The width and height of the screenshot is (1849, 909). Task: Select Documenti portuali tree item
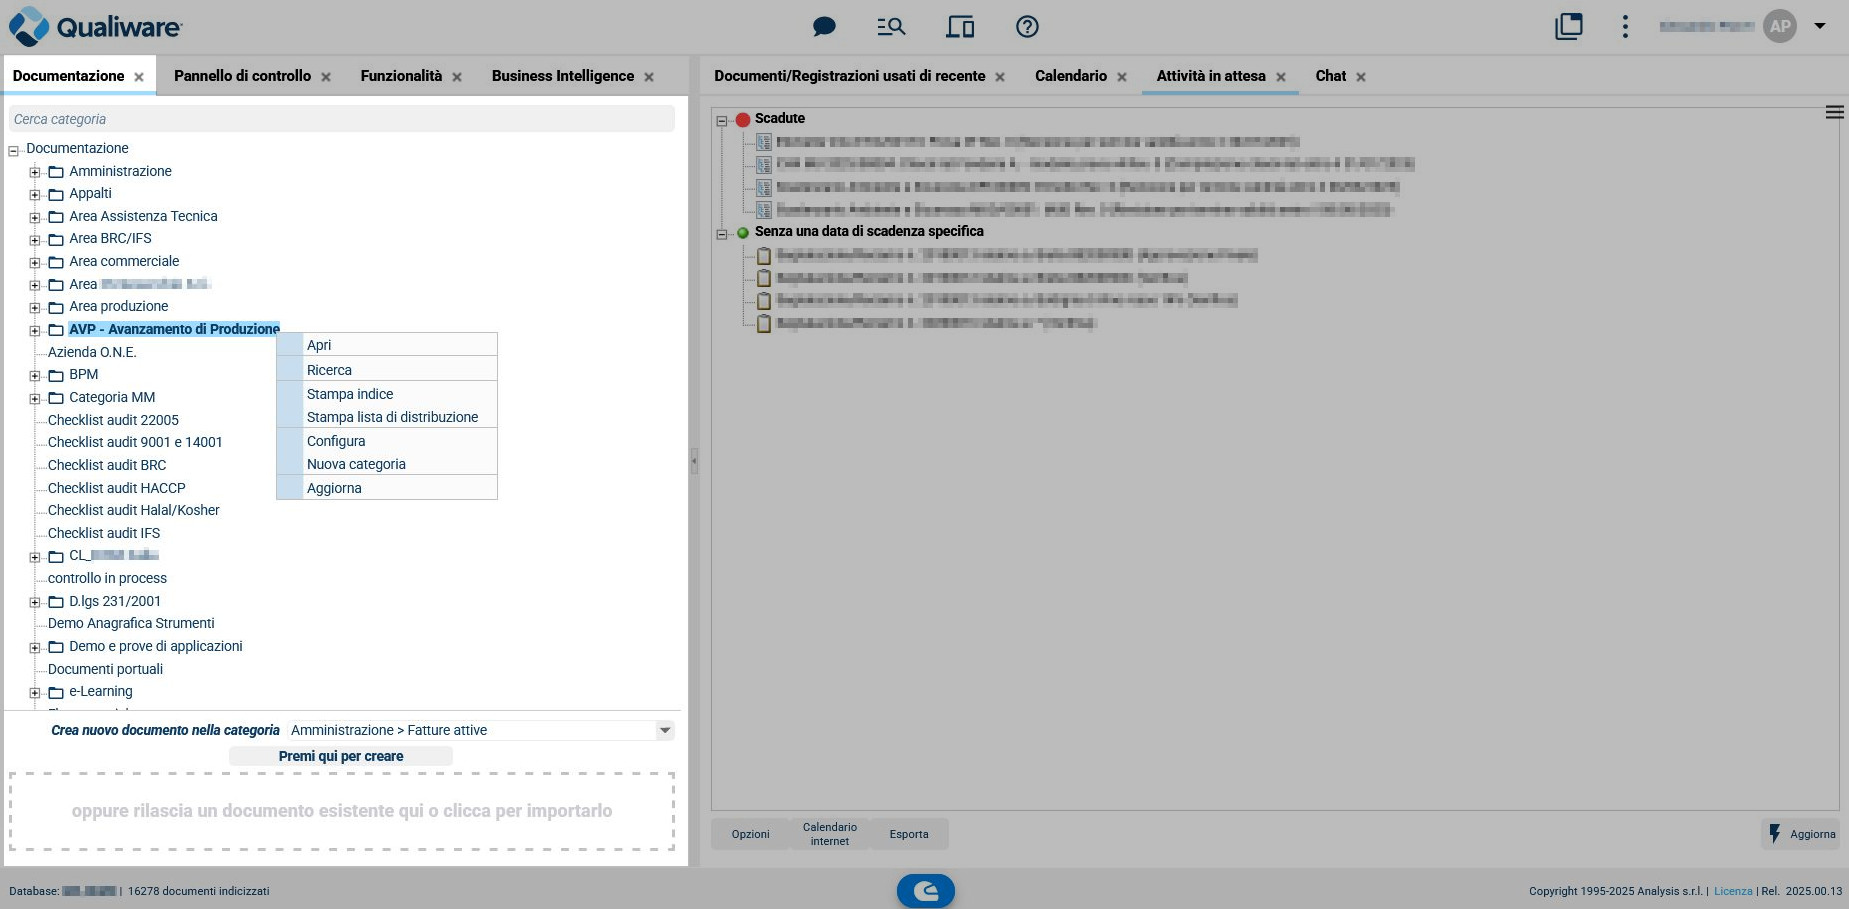point(105,669)
